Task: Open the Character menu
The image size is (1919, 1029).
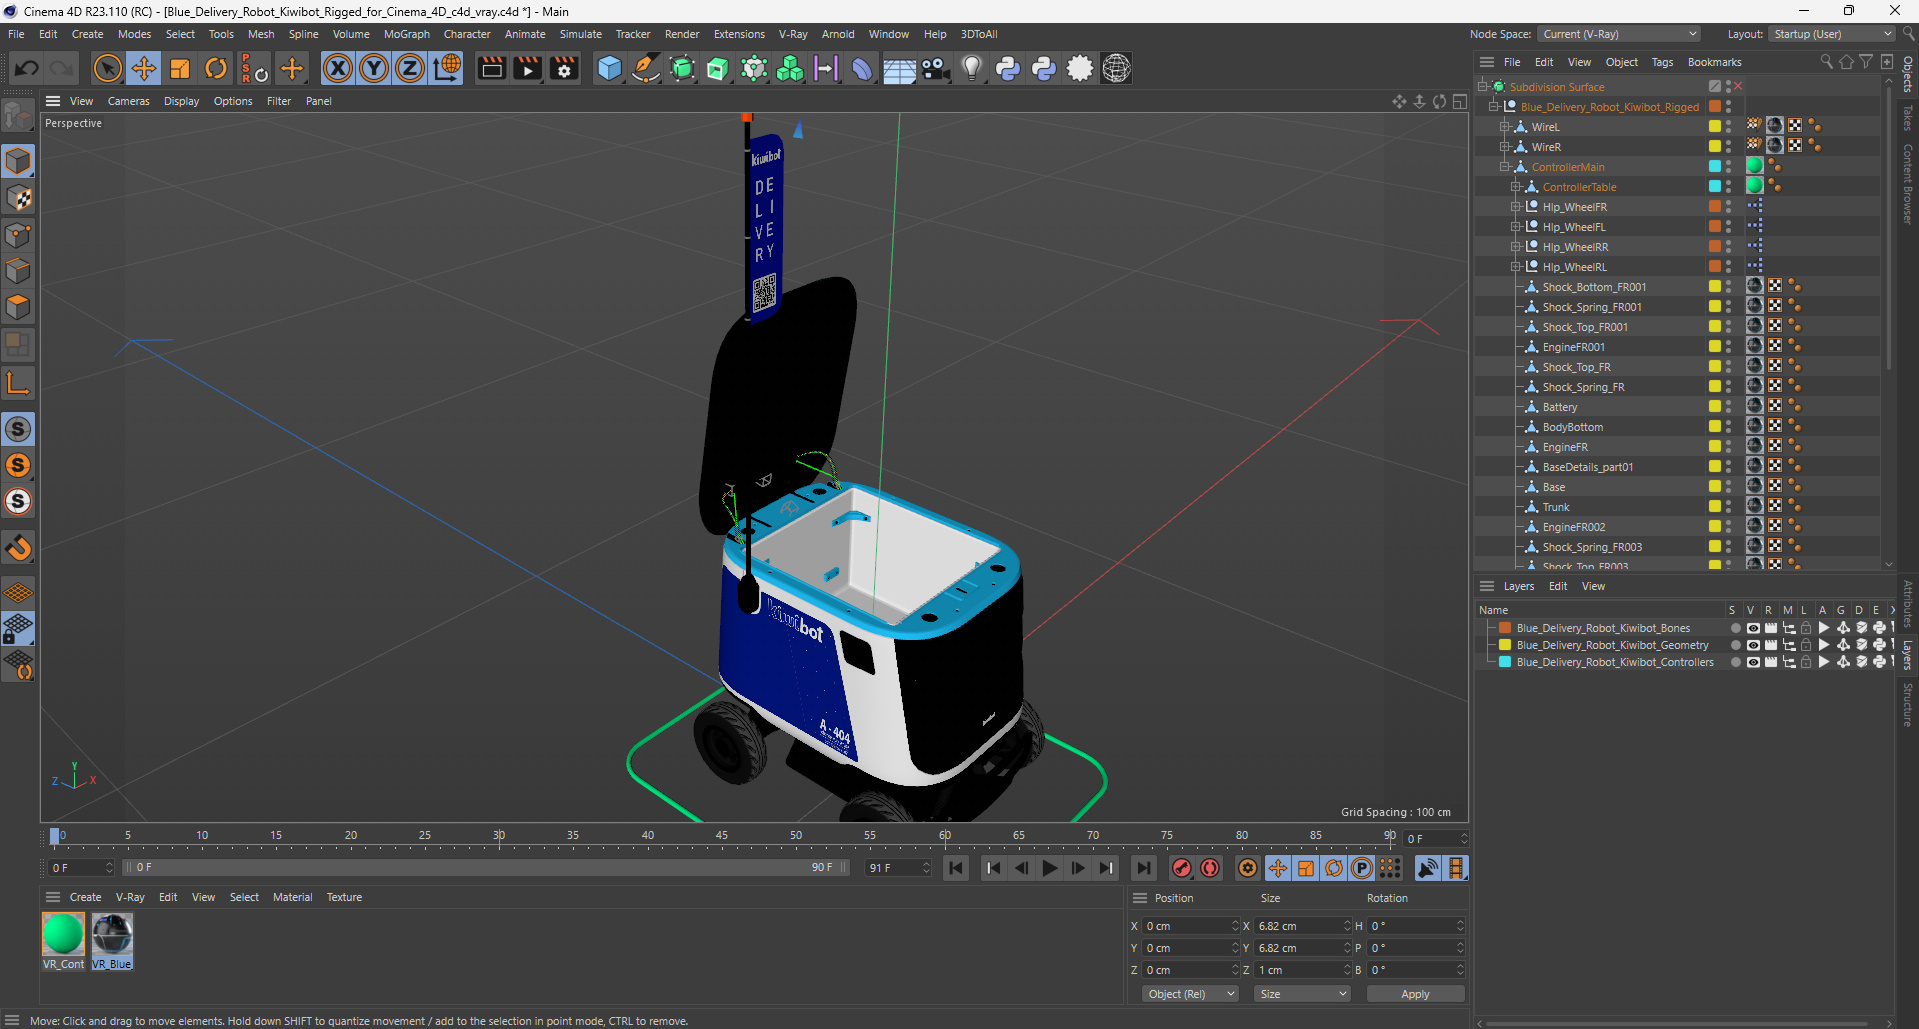Action: pyautogui.click(x=467, y=34)
